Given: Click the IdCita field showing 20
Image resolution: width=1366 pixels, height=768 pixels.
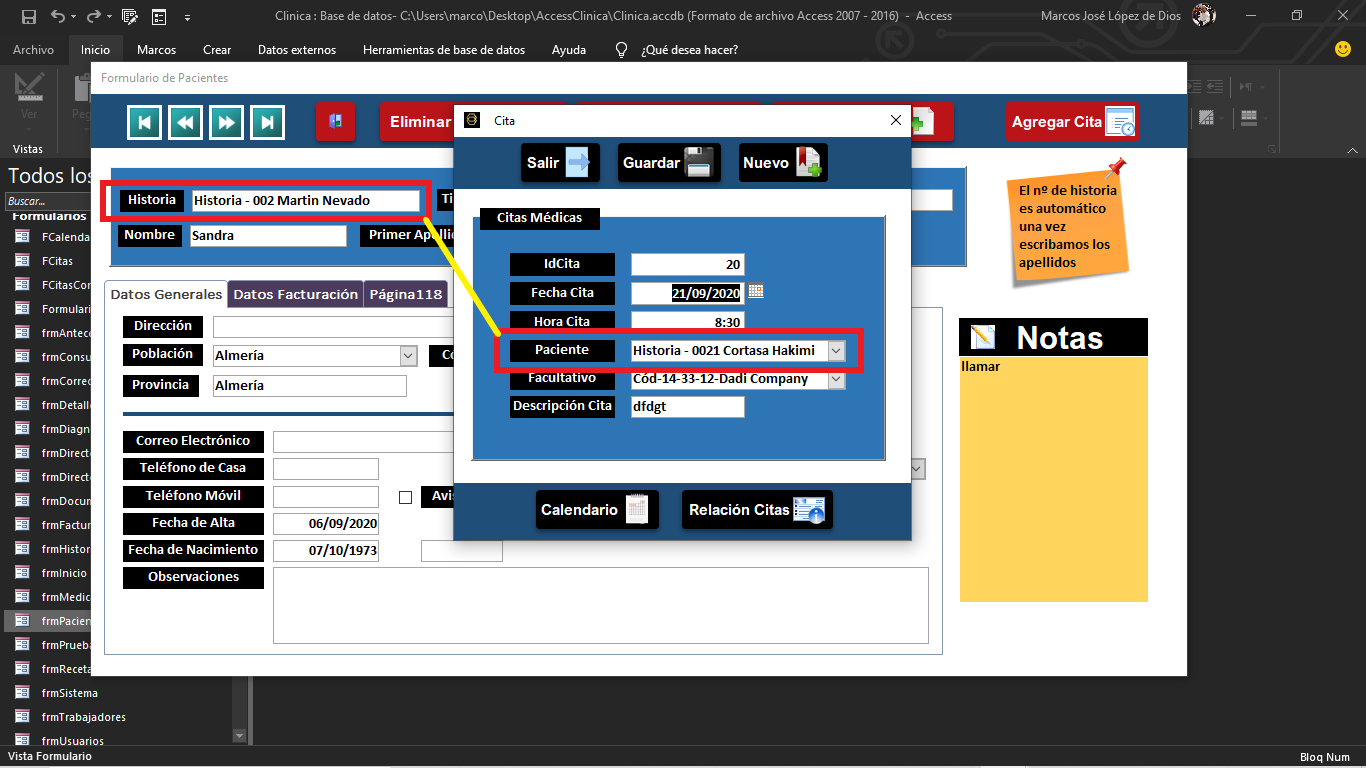Looking at the screenshot, I should [687, 264].
